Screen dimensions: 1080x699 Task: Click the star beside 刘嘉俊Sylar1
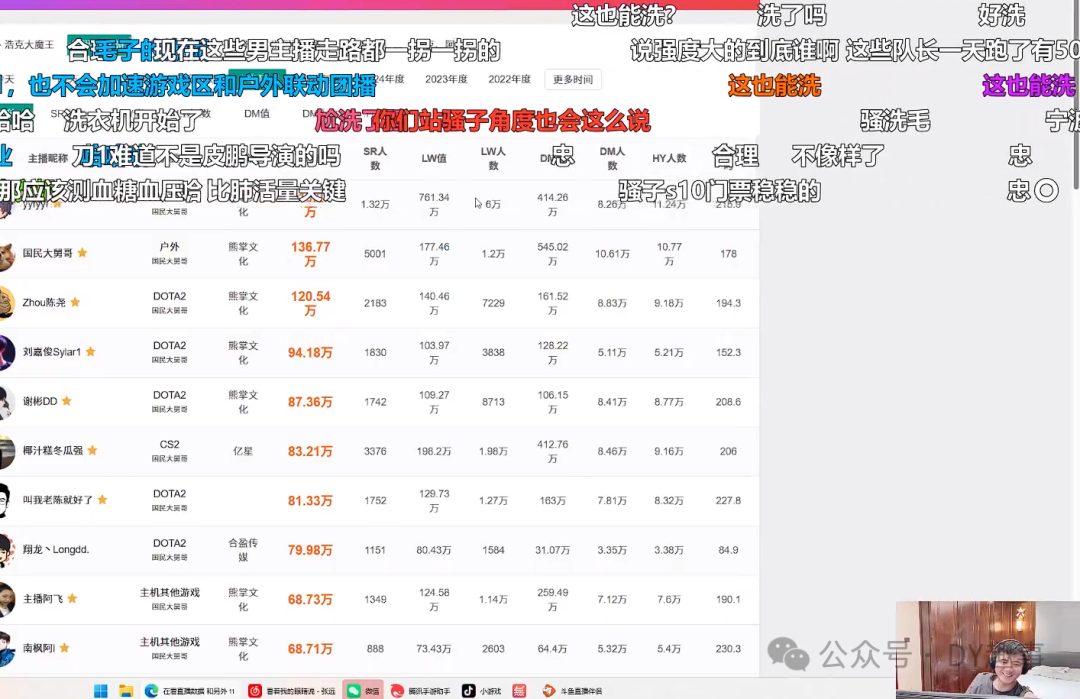pos(91,351)
